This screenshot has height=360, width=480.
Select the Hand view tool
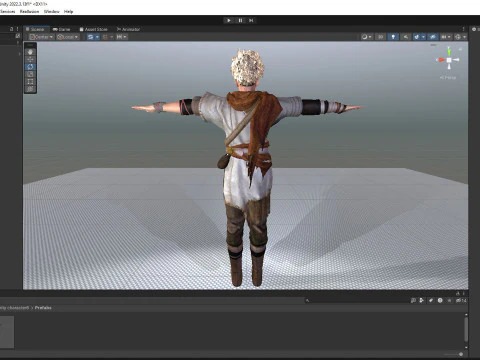(x=30, y=52)
